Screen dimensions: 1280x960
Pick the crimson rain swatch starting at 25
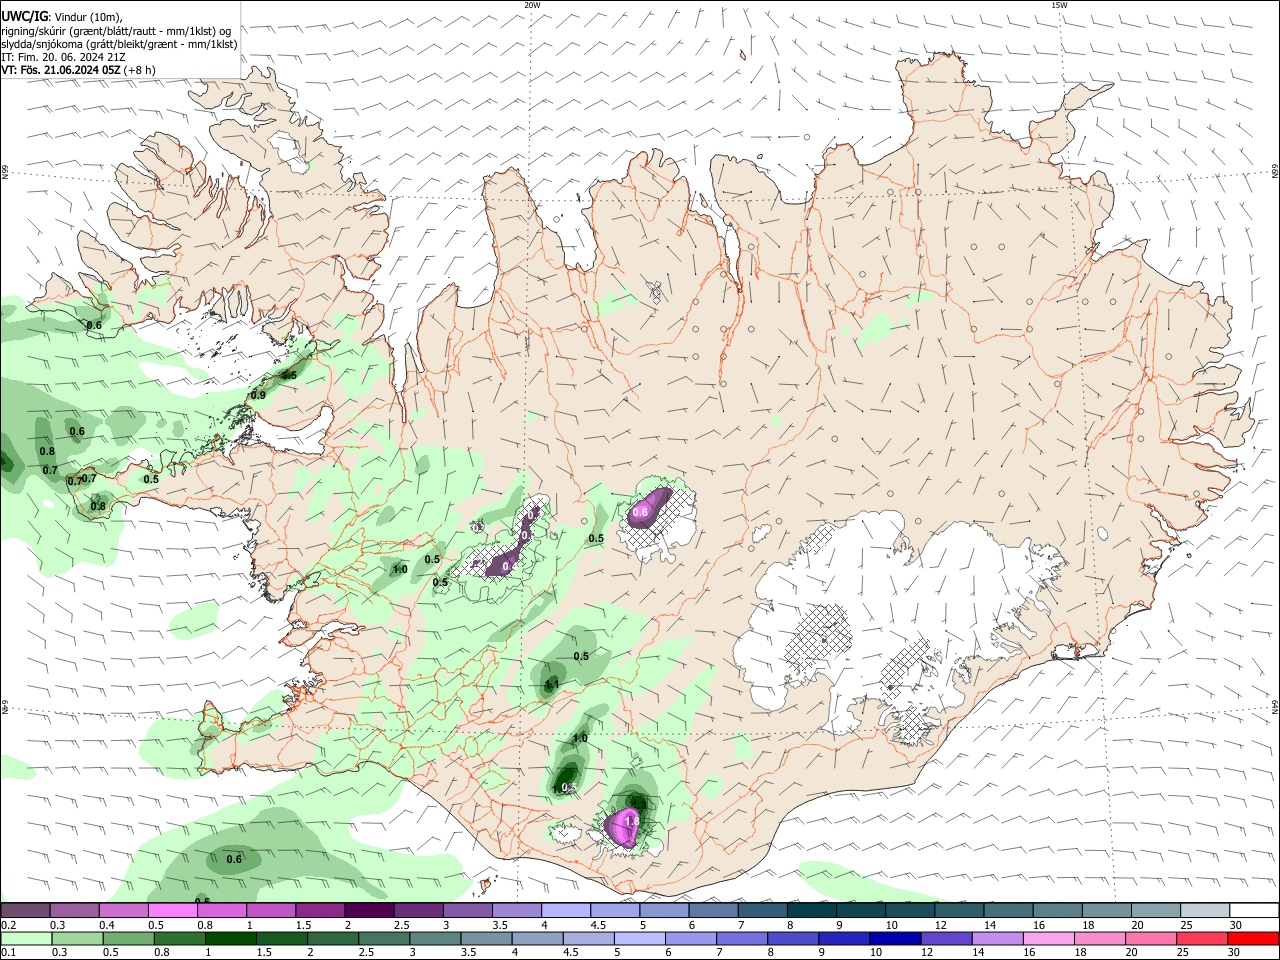click(1204, 939)
